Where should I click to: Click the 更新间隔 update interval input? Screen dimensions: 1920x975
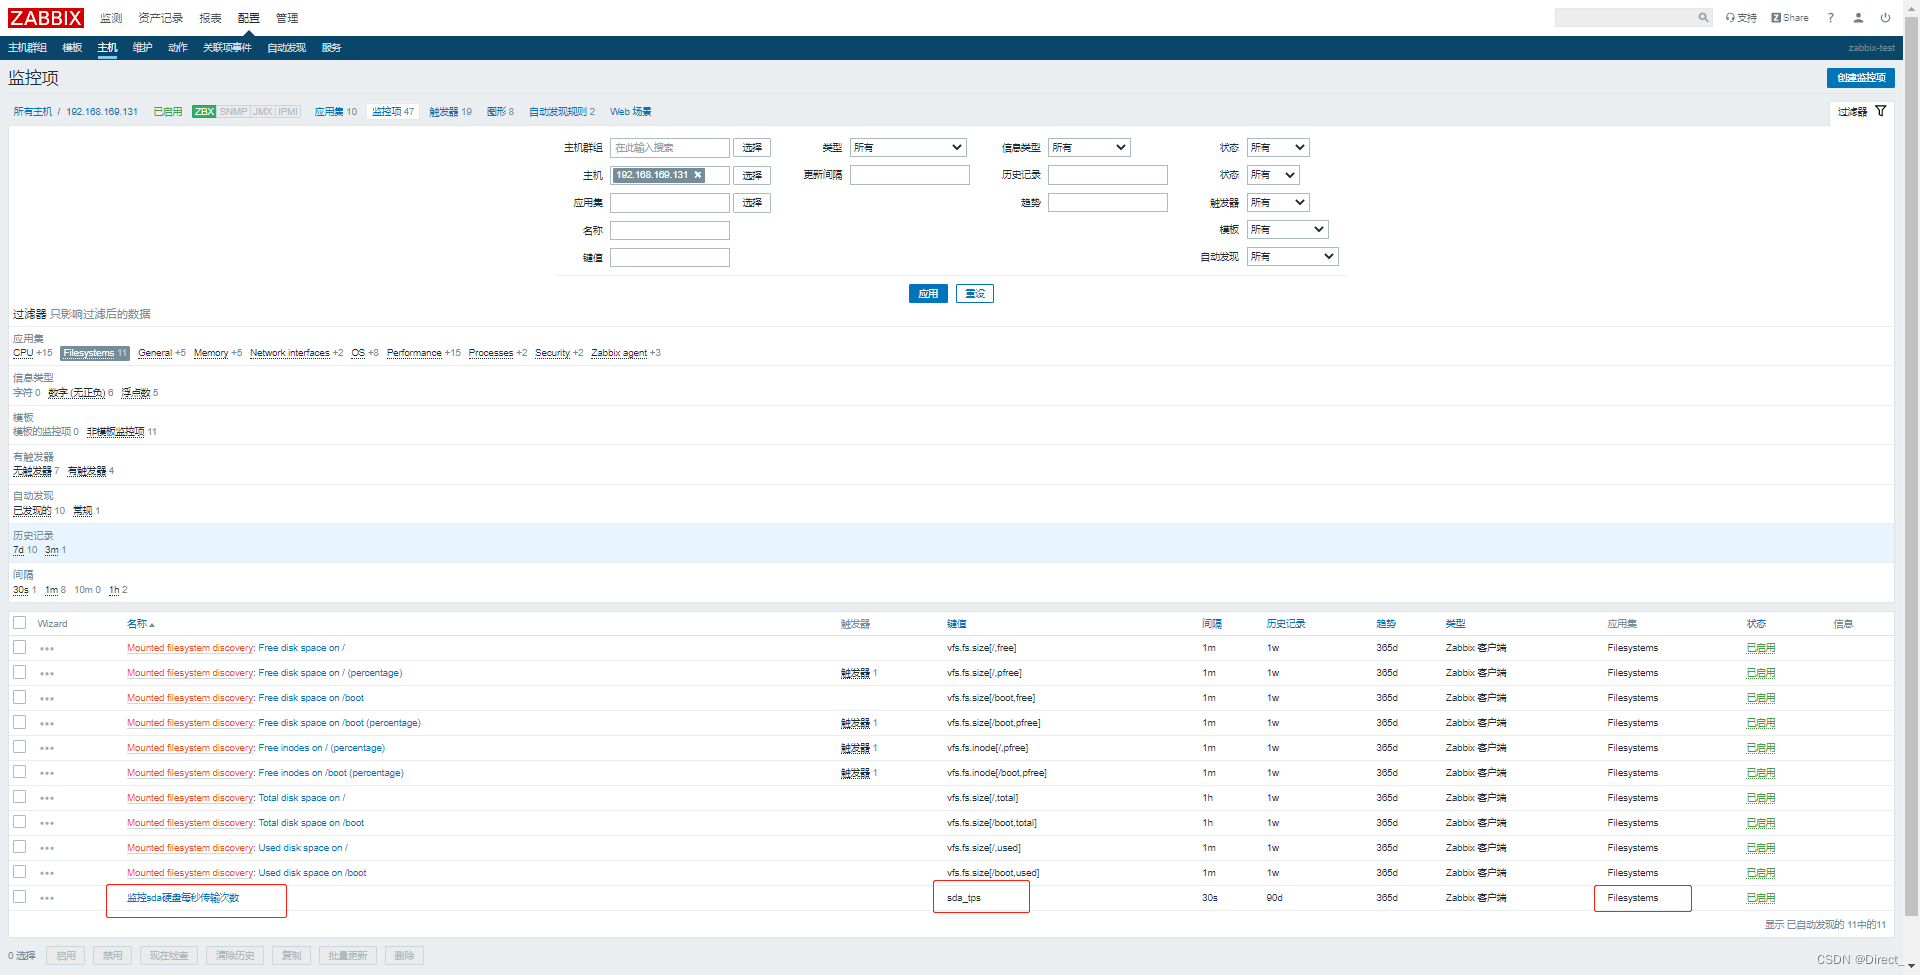tap(910, 175)
